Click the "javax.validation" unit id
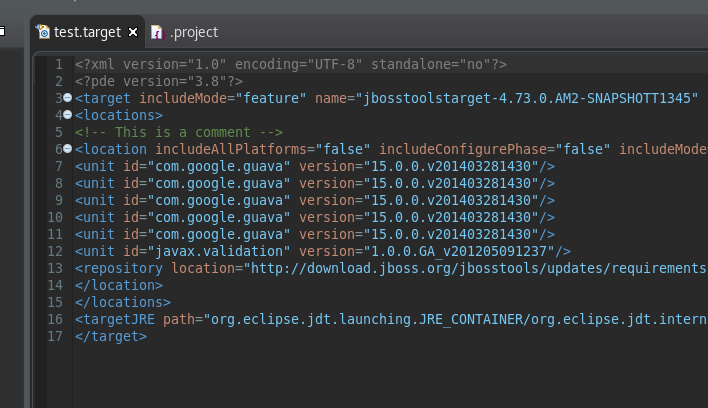 tap(219, 251)
